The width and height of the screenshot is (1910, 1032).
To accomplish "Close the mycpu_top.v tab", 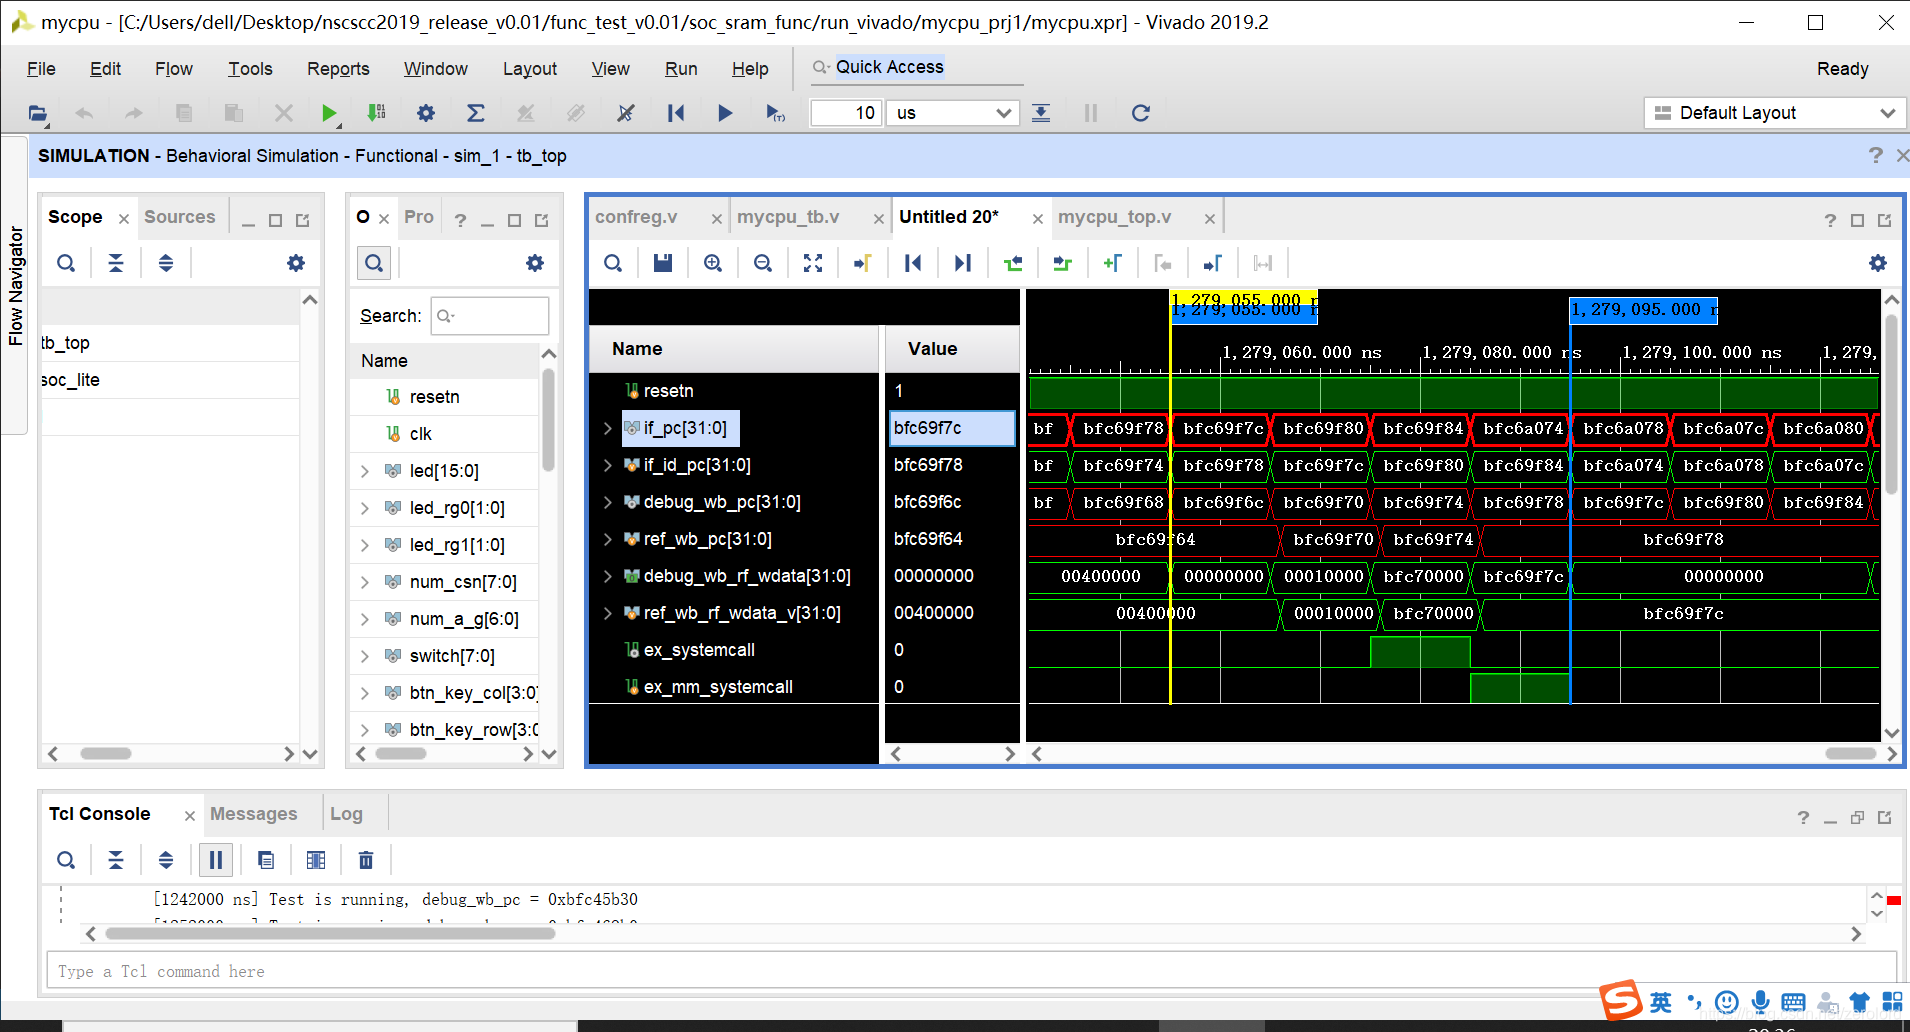I will (x=1210, y=218).
